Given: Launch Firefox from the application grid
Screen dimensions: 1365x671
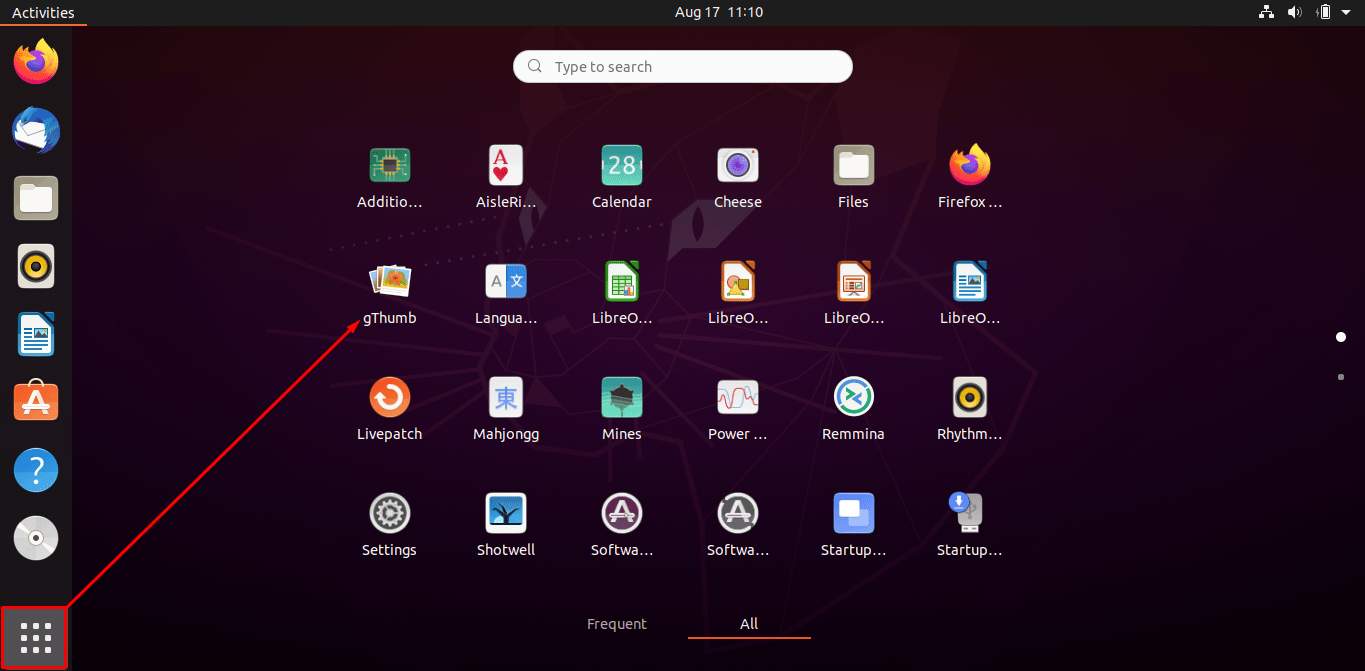Looking at the screenshot, I should pos(970,165).
